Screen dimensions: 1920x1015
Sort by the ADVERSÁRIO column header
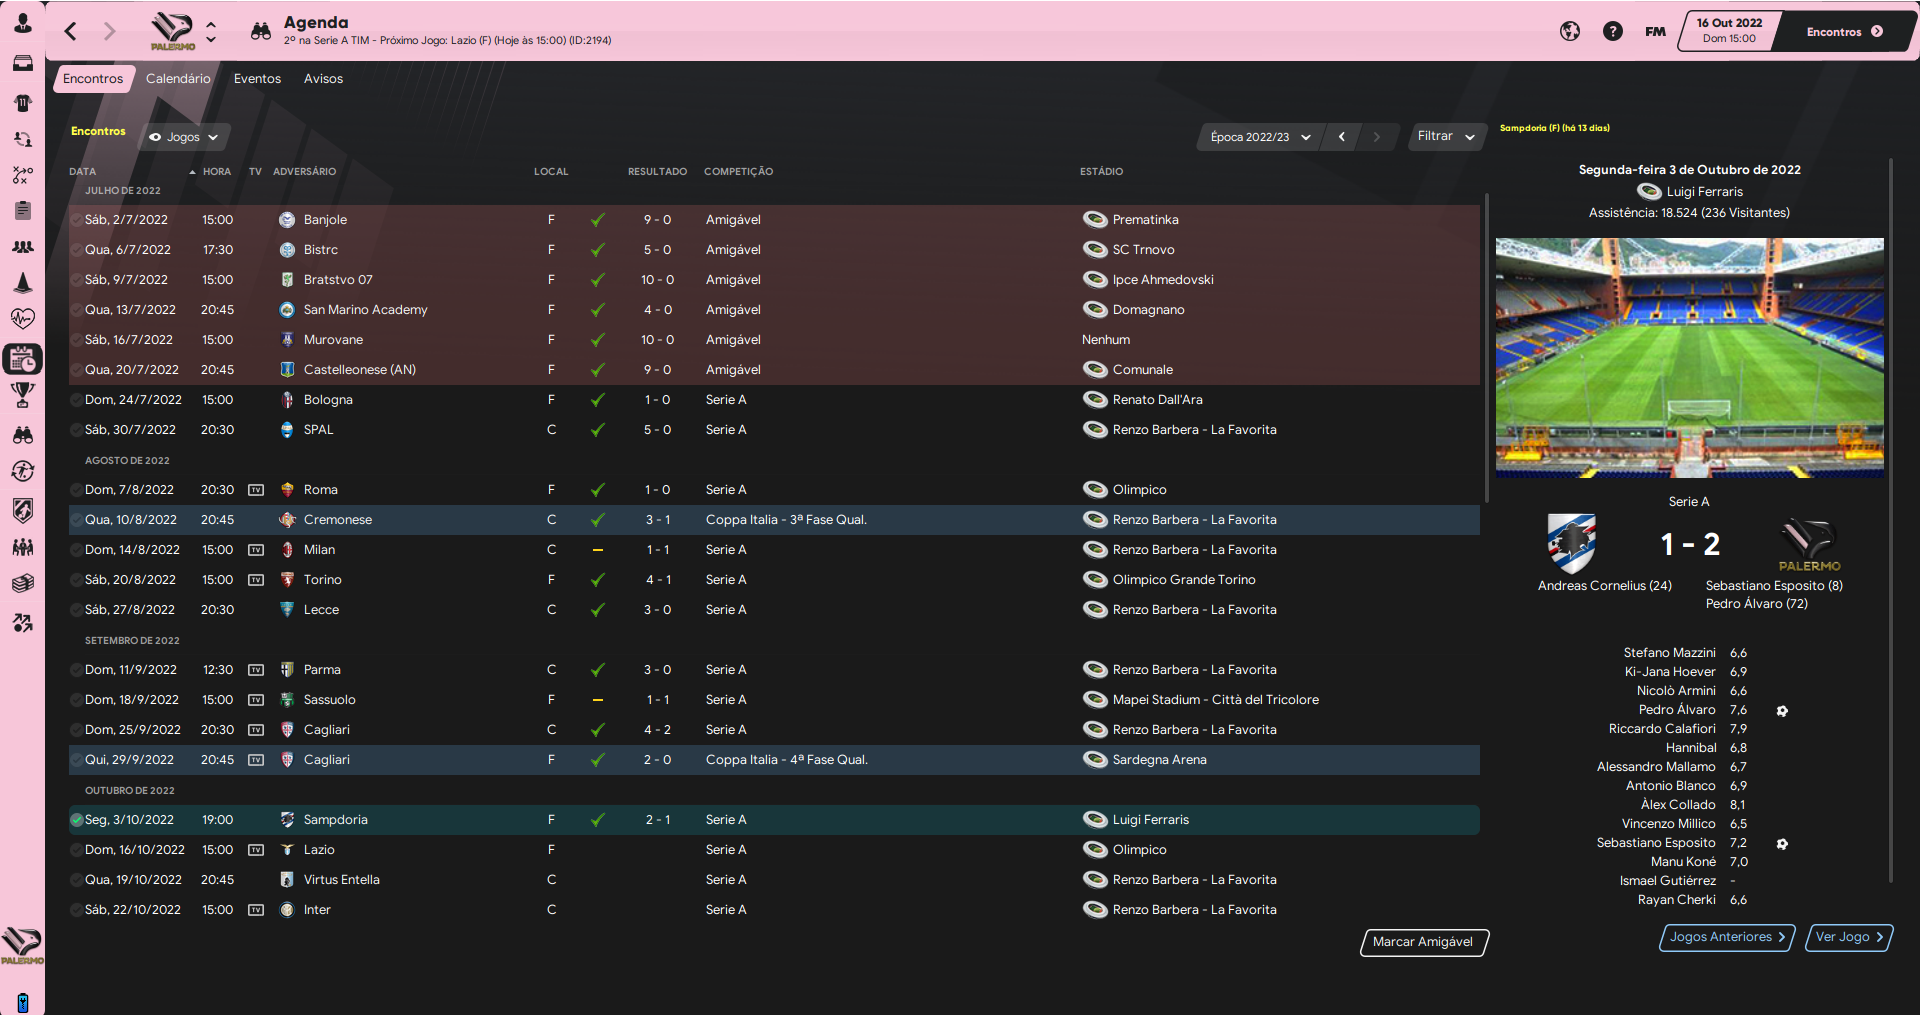click(x=304, y=172)
